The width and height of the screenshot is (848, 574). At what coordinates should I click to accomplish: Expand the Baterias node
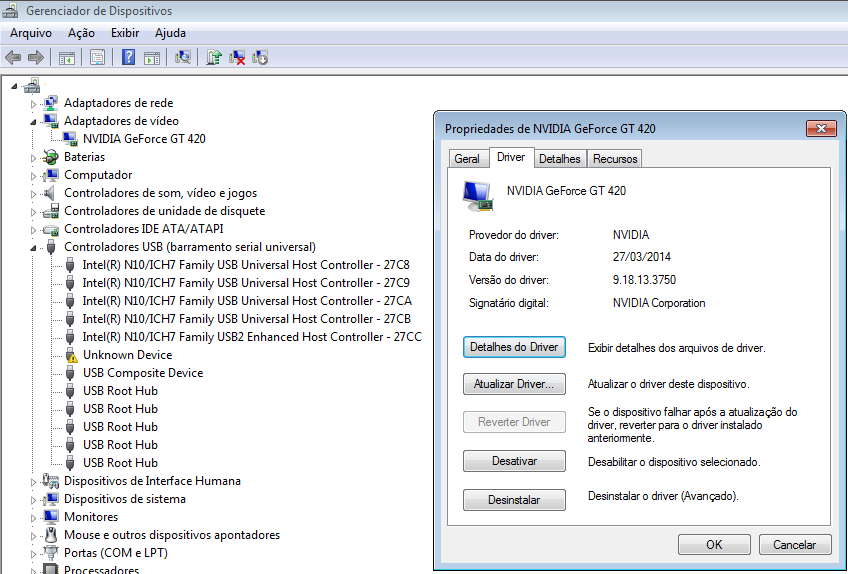[34, 158]
